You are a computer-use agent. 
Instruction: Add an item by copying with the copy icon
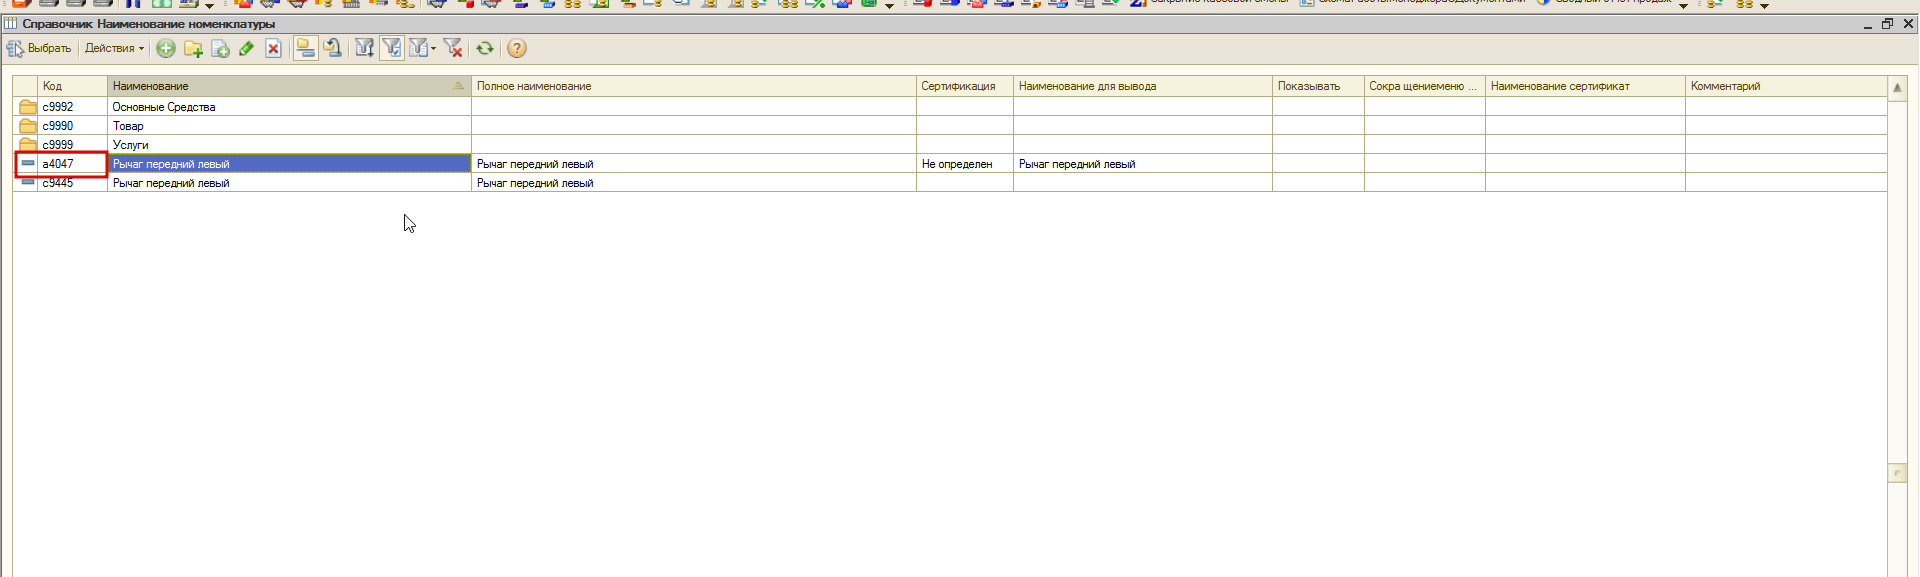coord(220,48)
